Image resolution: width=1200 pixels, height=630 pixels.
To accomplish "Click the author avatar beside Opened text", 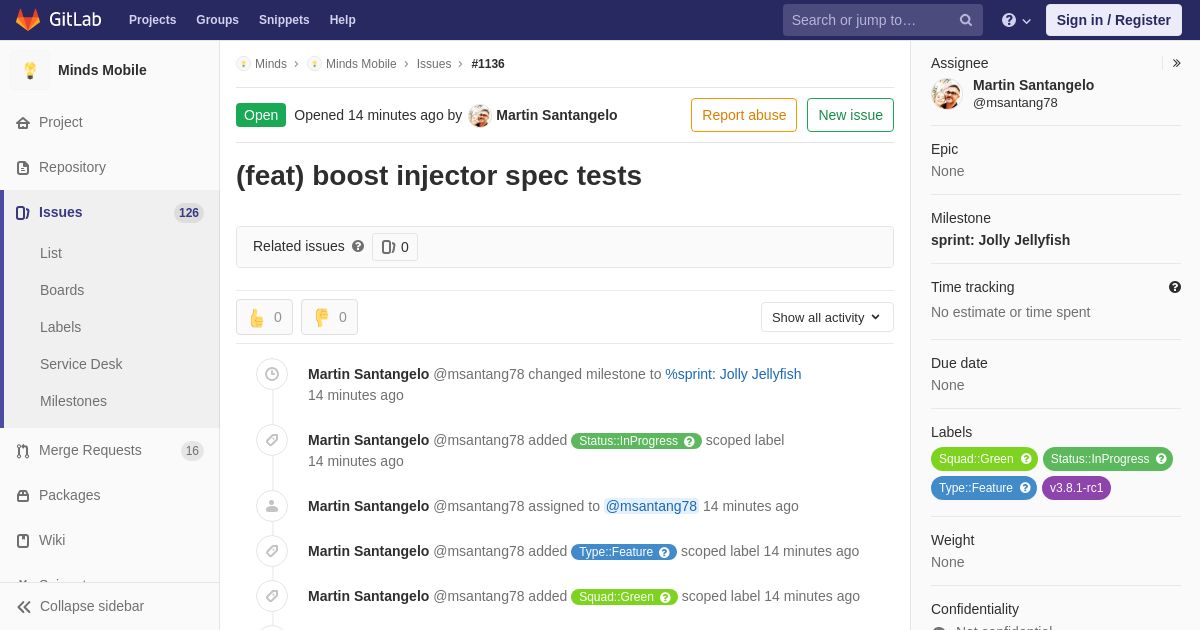I will point(480,115).
